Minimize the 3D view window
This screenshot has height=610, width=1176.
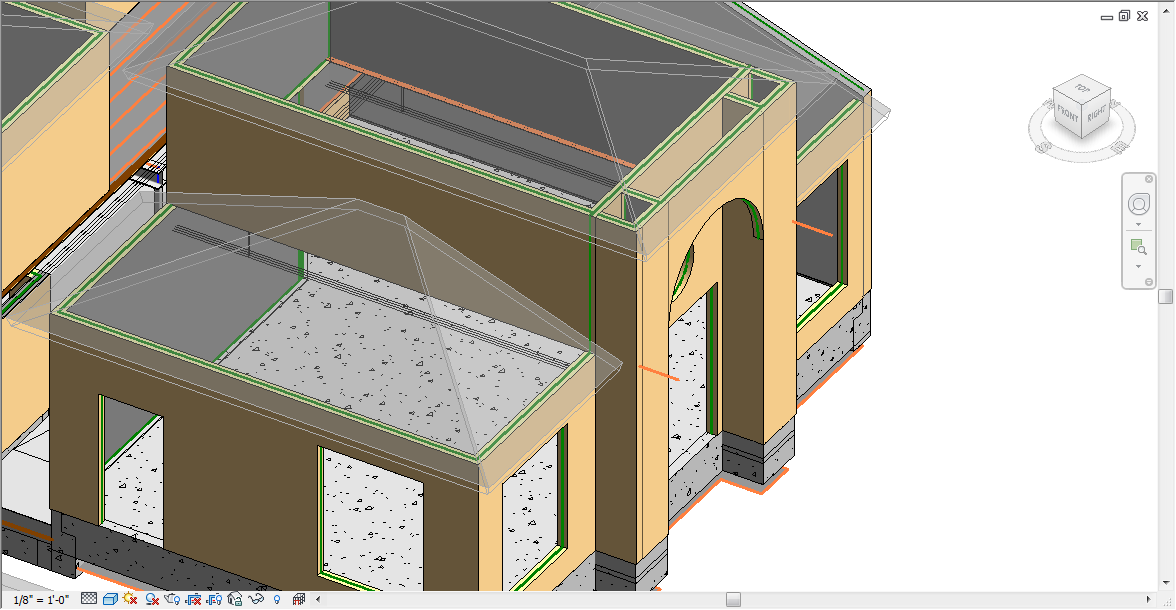click(1106, 17)
